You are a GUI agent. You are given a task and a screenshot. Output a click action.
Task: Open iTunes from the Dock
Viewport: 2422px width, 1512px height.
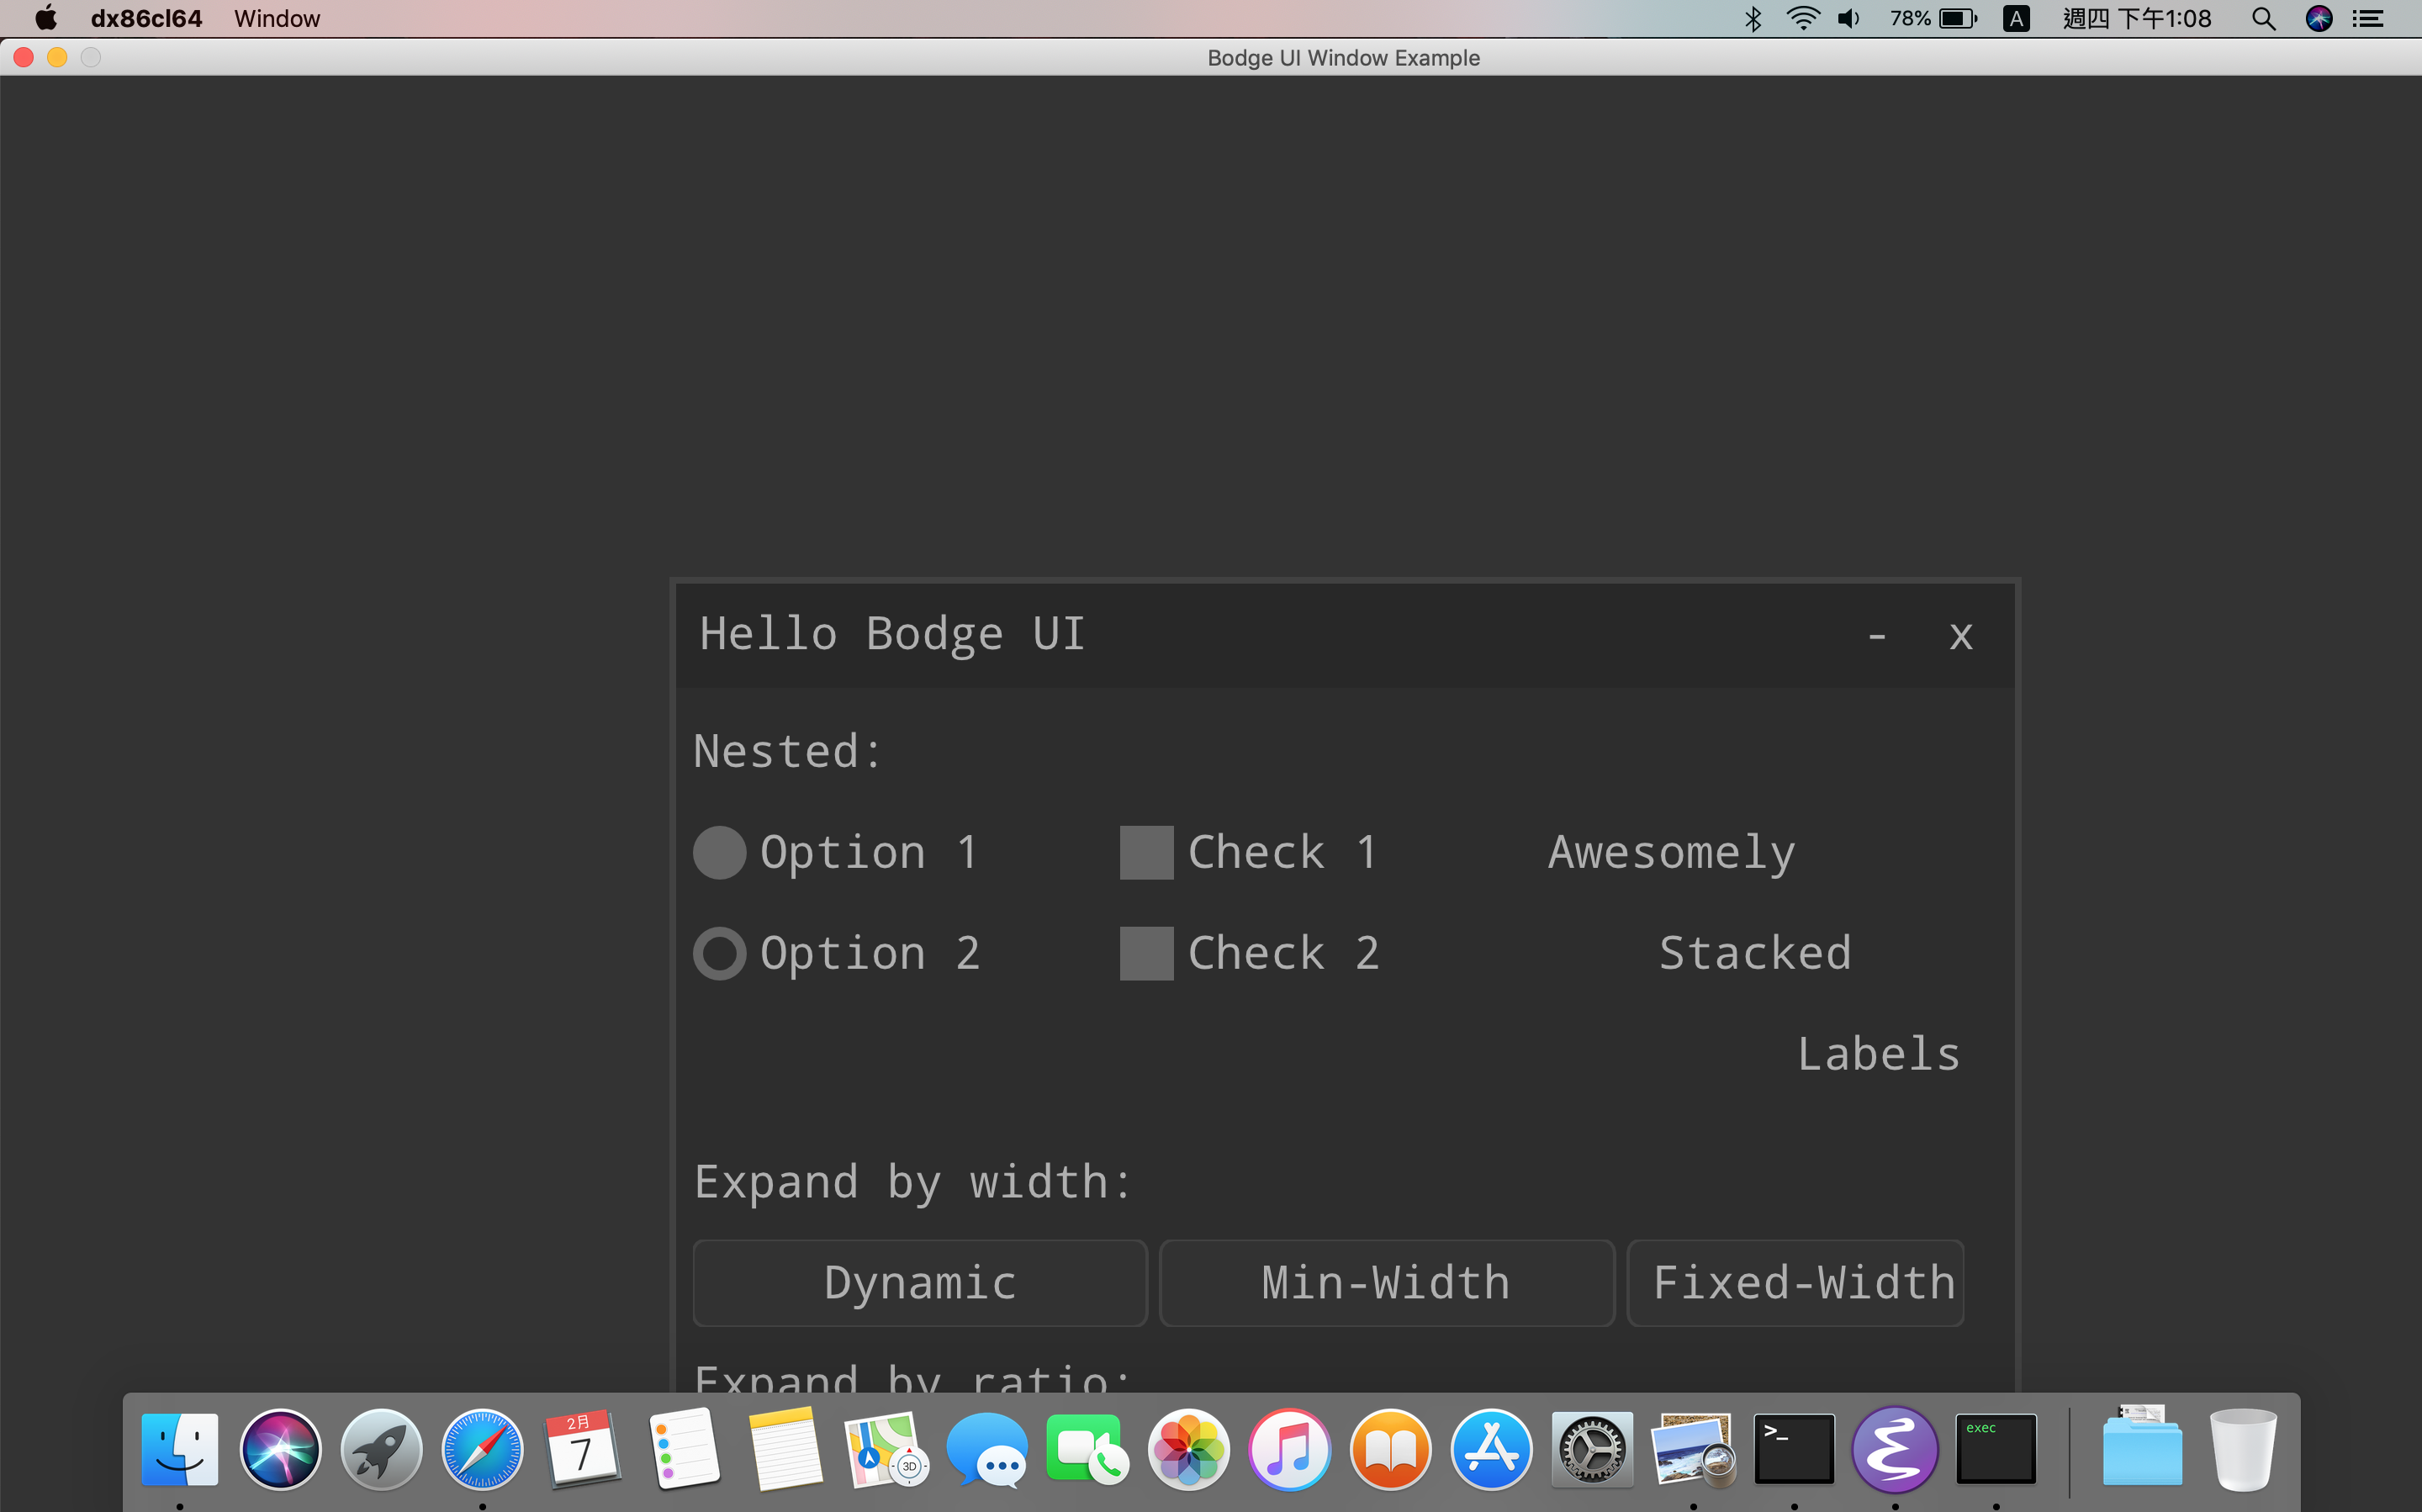click(x=1290, y=1449)
